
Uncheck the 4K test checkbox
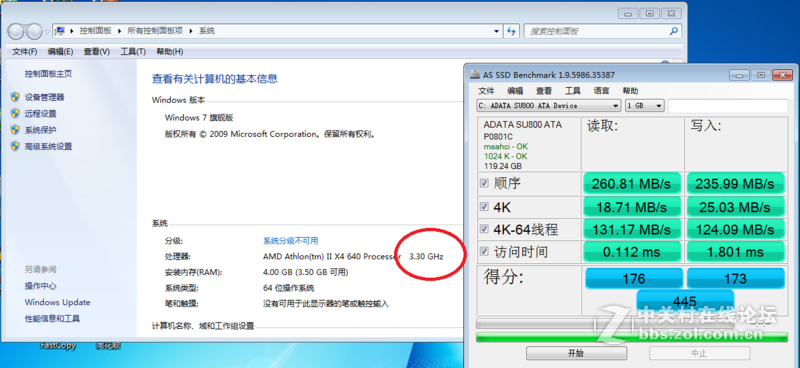pyautogui.click(x=484, y=207)
